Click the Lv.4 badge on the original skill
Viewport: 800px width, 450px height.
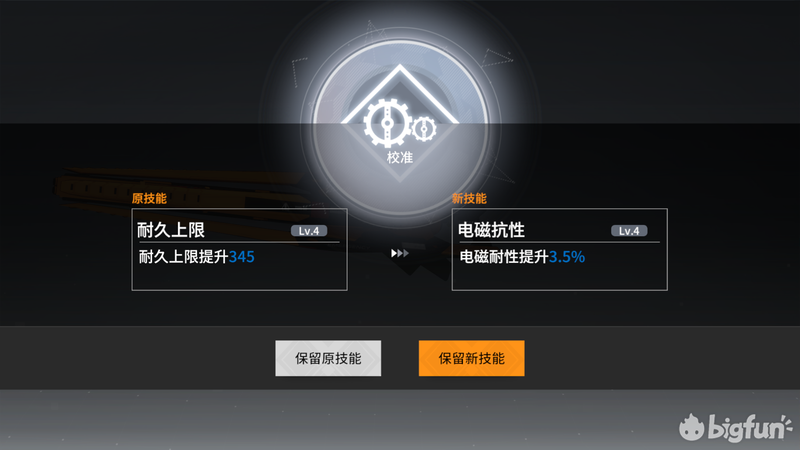click(309, 231)
